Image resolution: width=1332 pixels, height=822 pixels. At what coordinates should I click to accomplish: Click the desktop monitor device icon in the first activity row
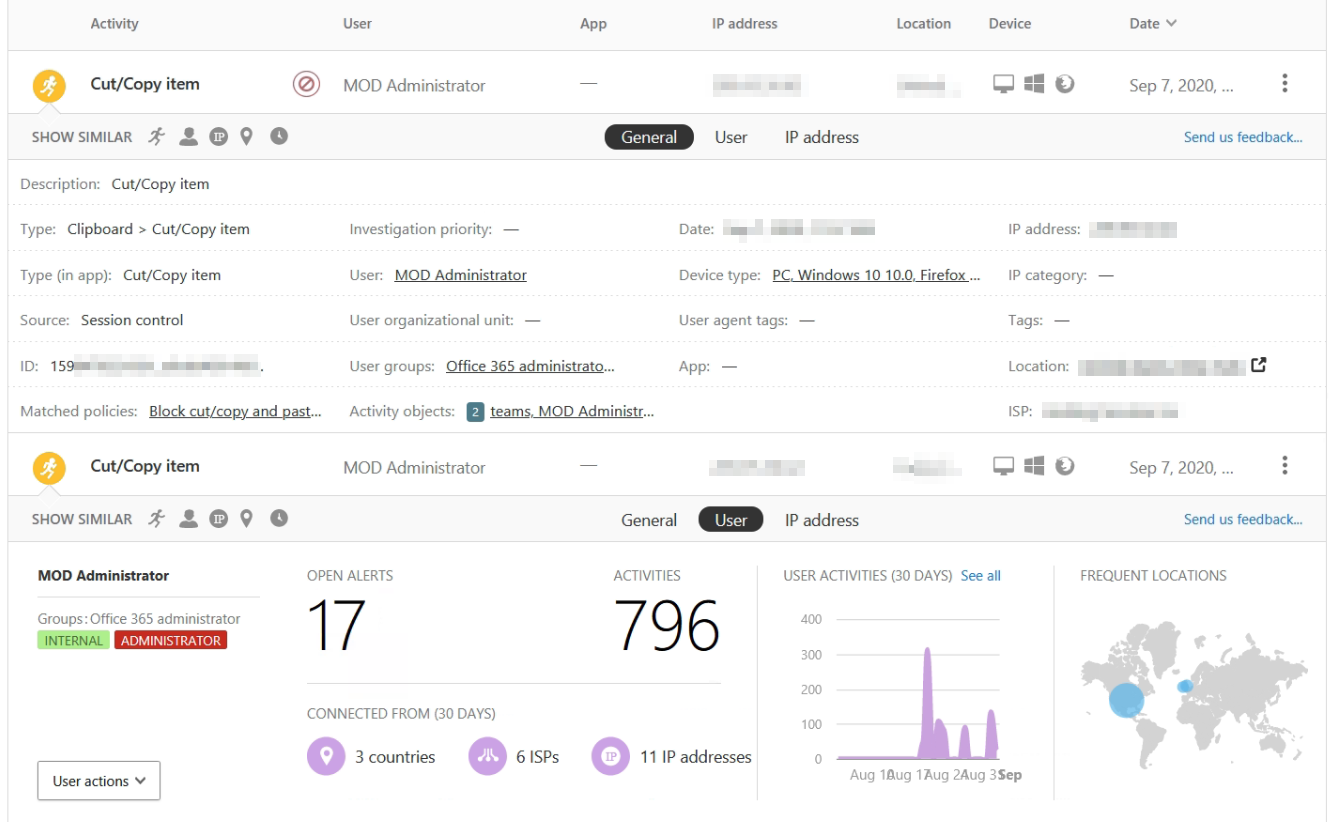pyautogui.click(x=1004, y=84)
